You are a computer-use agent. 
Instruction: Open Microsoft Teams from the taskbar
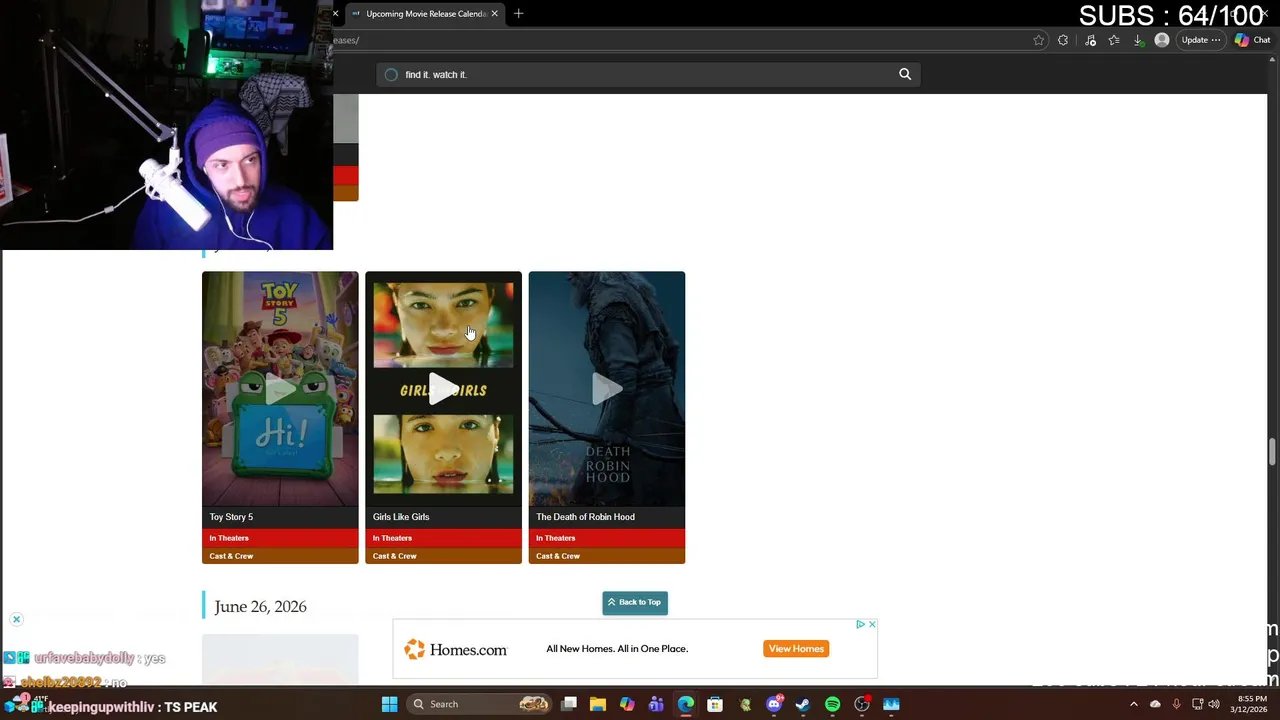coord(656,704)
